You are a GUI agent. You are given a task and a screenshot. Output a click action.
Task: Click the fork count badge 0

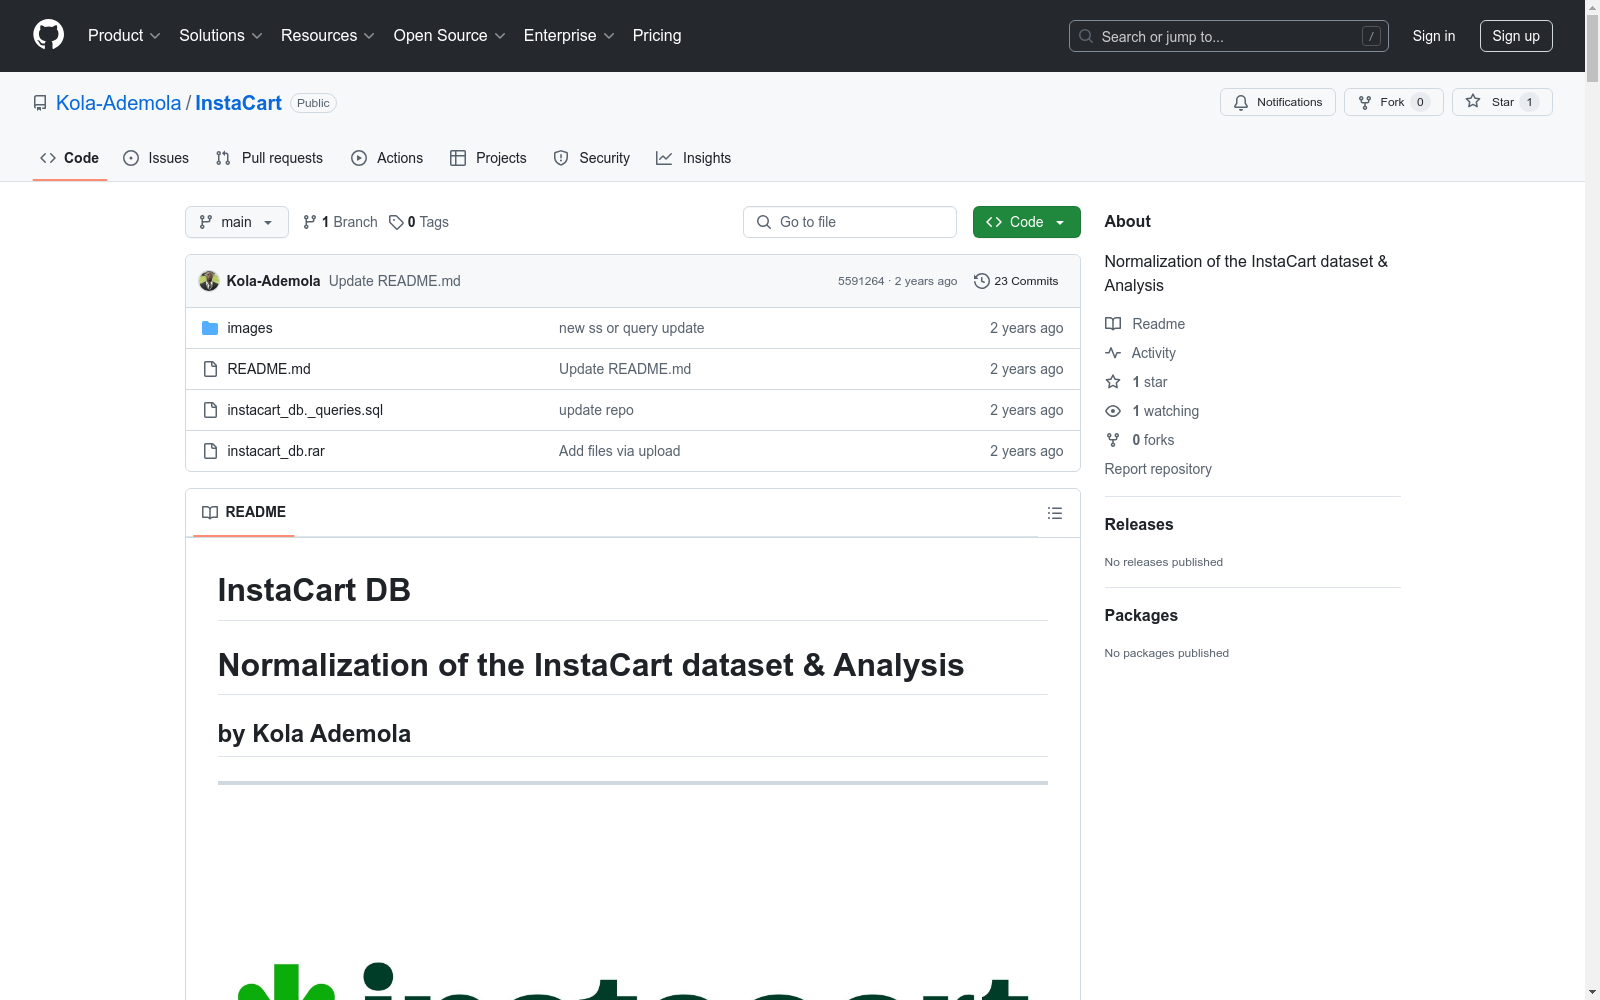pos(1420,102)
